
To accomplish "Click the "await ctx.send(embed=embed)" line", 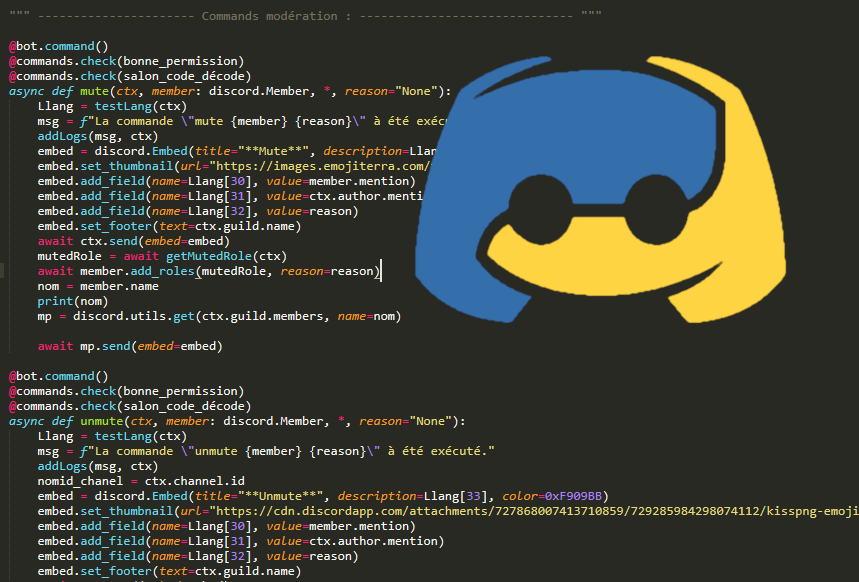I will click(134, 241).
